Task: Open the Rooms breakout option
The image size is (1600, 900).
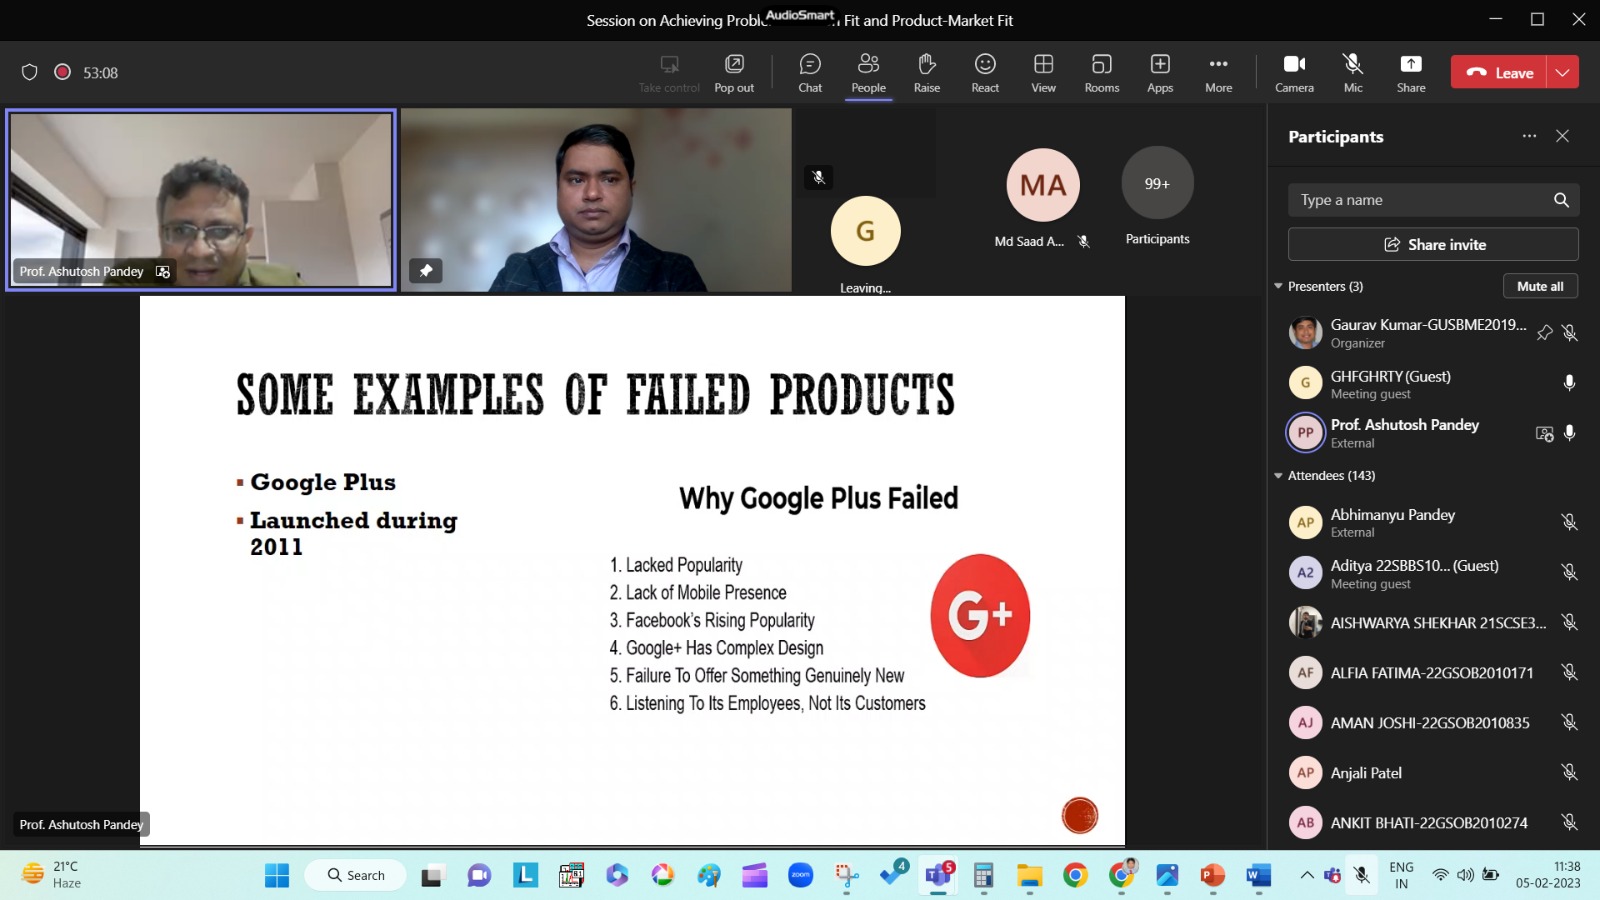Action: 1101,73
